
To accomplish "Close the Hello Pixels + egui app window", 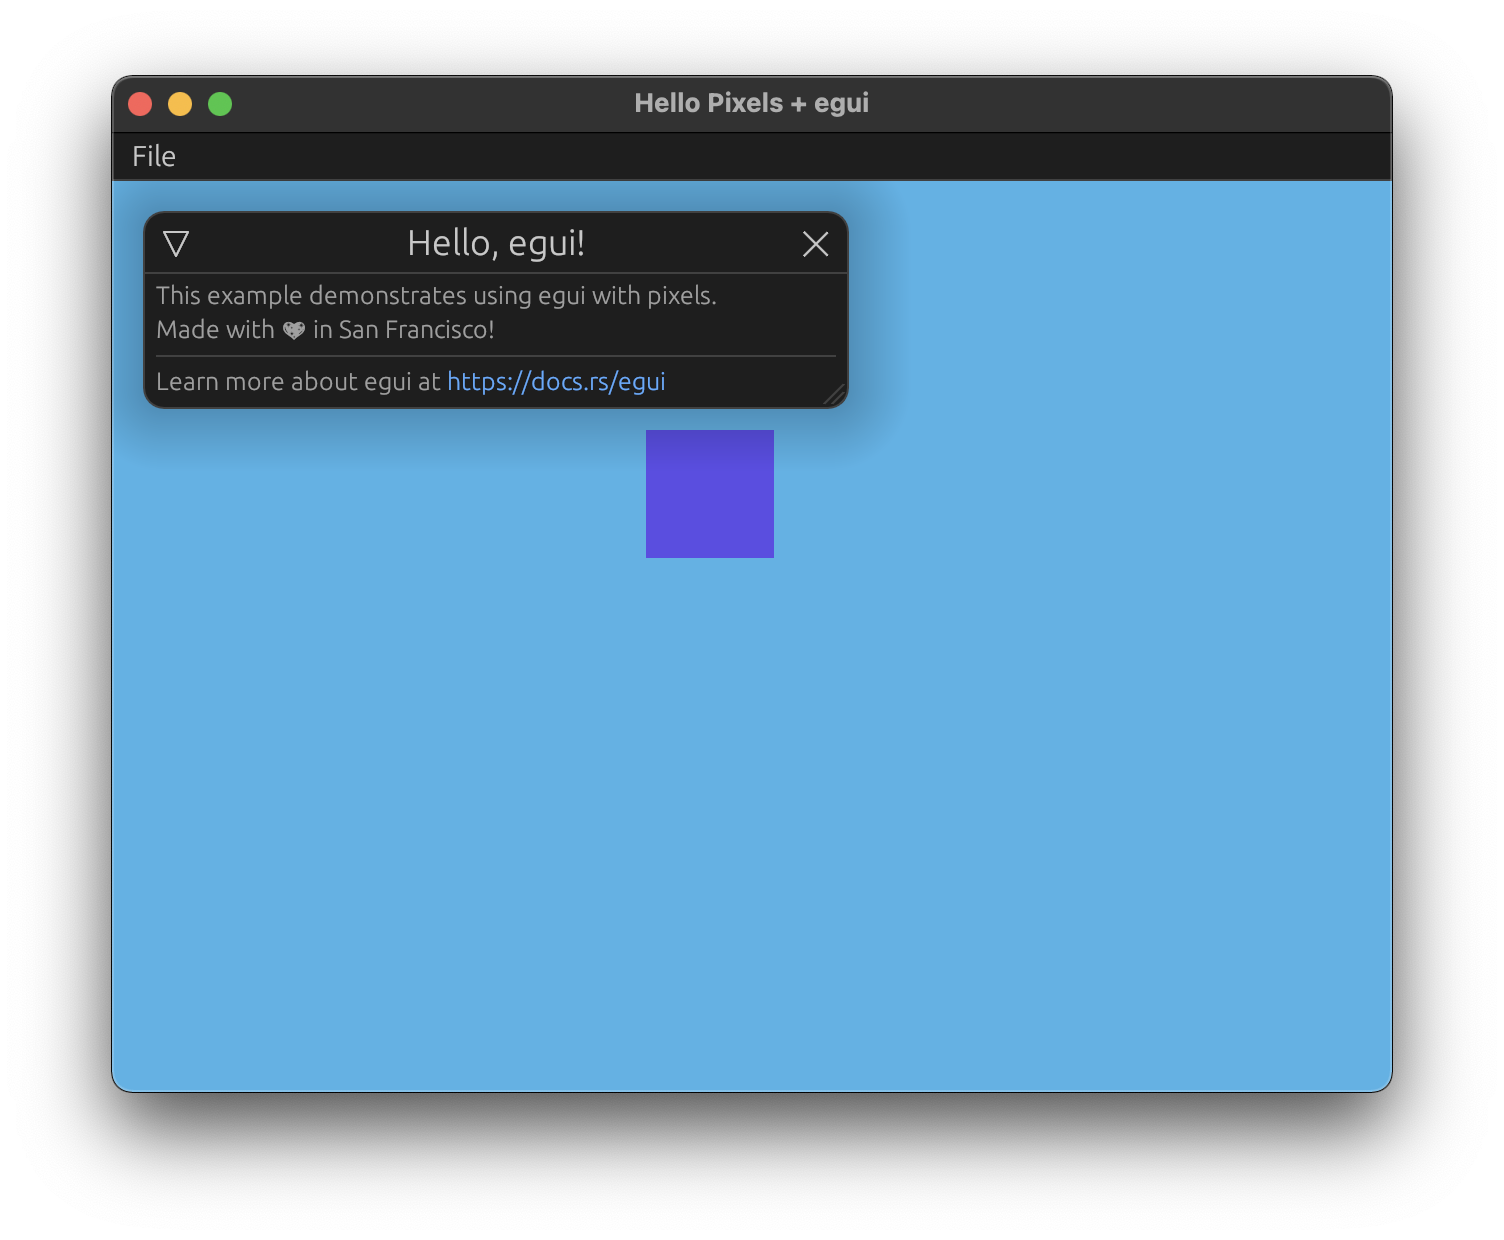I will click(140, 104).
